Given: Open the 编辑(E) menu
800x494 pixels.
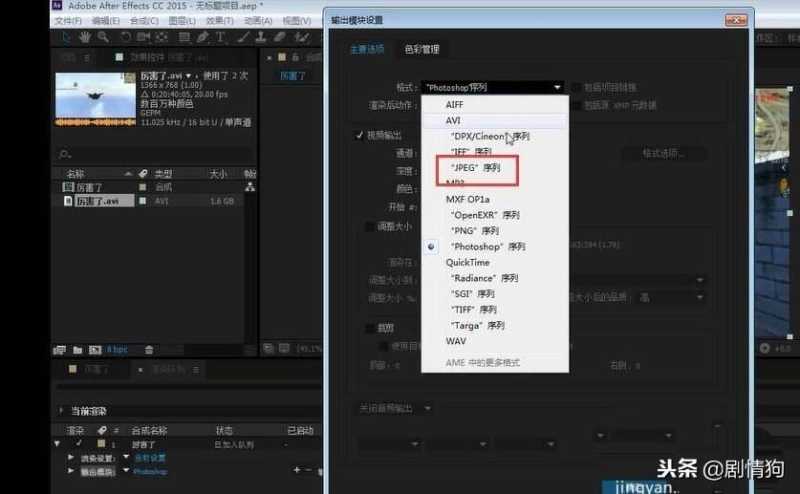Looking at the screenshot, I should pos(106,20).
